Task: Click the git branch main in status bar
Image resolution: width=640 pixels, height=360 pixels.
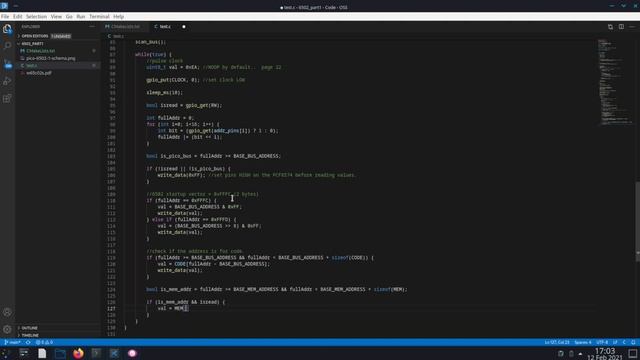Action: click(12, 342)
